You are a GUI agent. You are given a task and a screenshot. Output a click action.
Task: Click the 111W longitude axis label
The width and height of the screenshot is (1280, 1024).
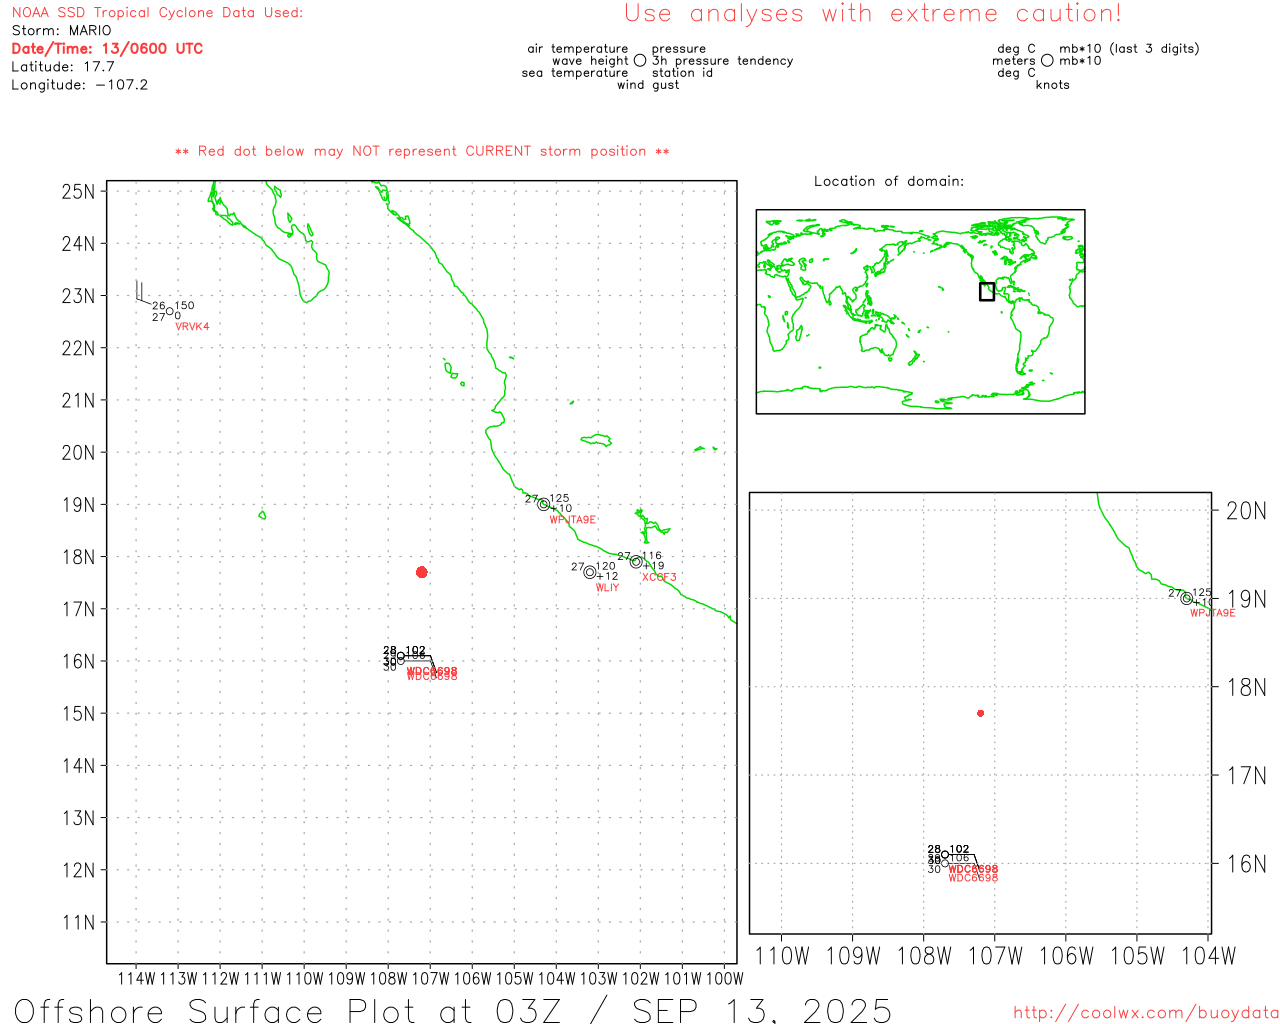click(x=263, y=978)
